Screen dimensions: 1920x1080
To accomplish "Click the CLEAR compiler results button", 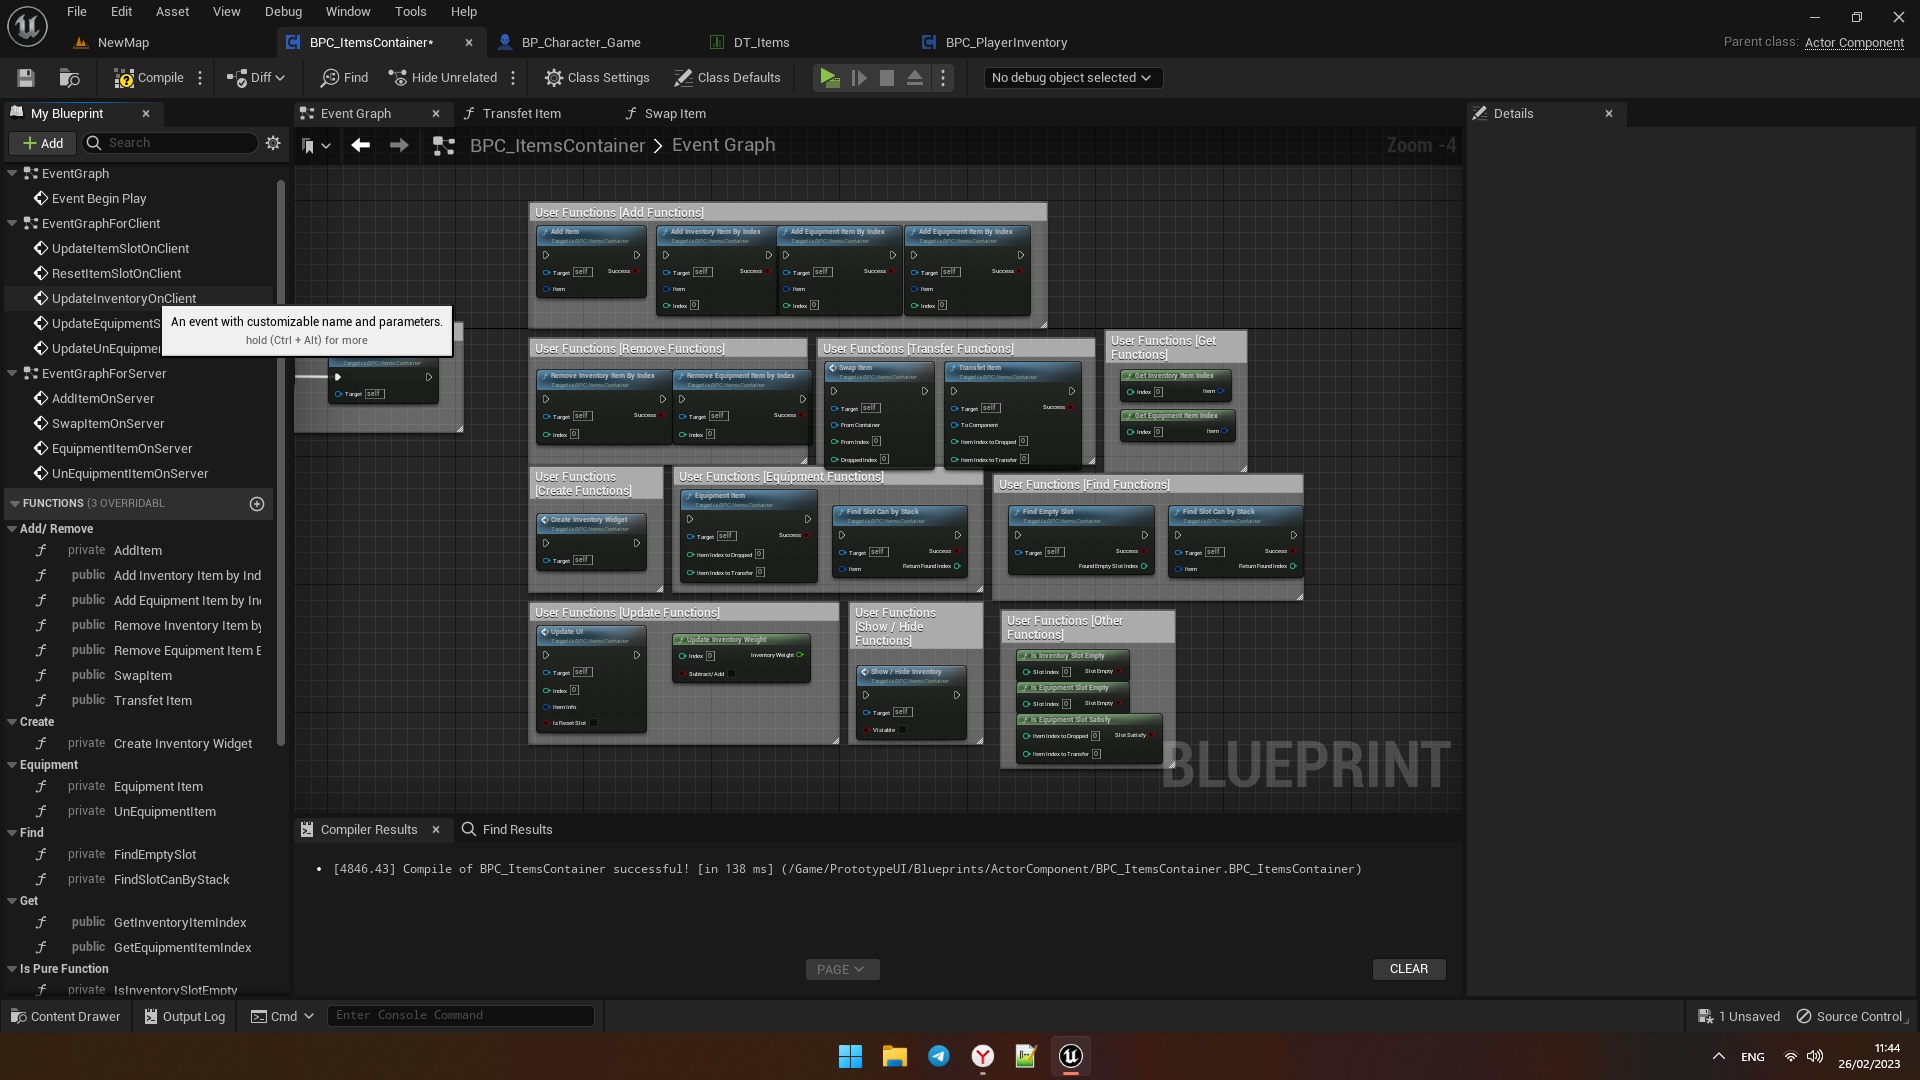I will click(1409, 969).
